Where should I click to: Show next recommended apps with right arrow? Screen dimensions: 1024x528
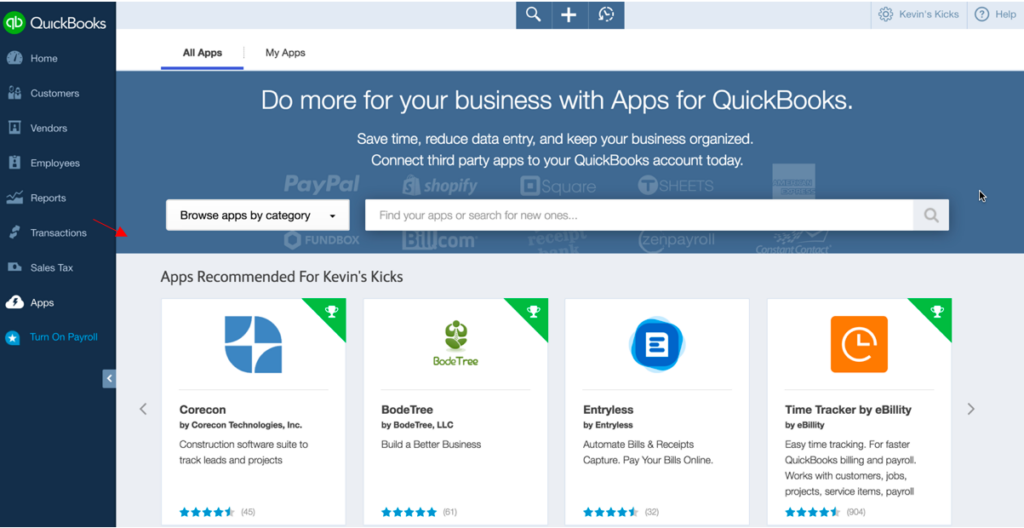tap(970, 409)
